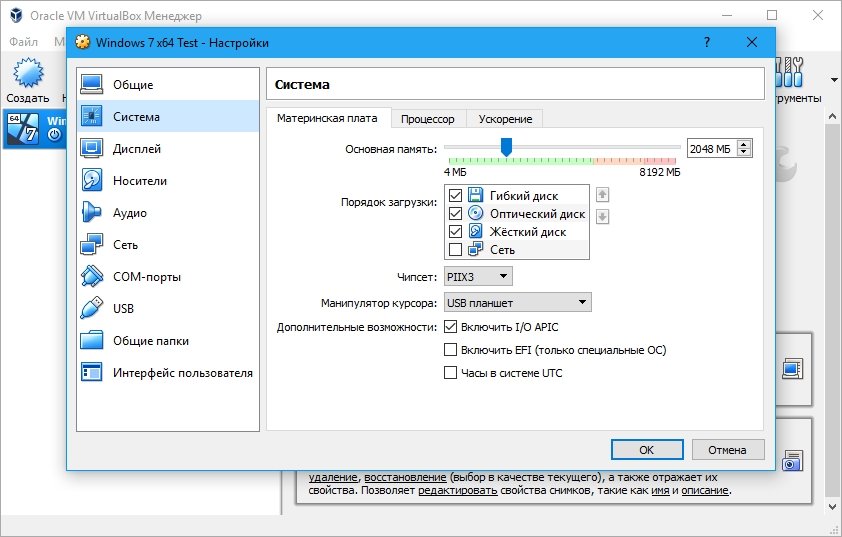Viewport: 842px width, 537px height.
Task: Select the Общие папки folder icon
Action: 92,341
